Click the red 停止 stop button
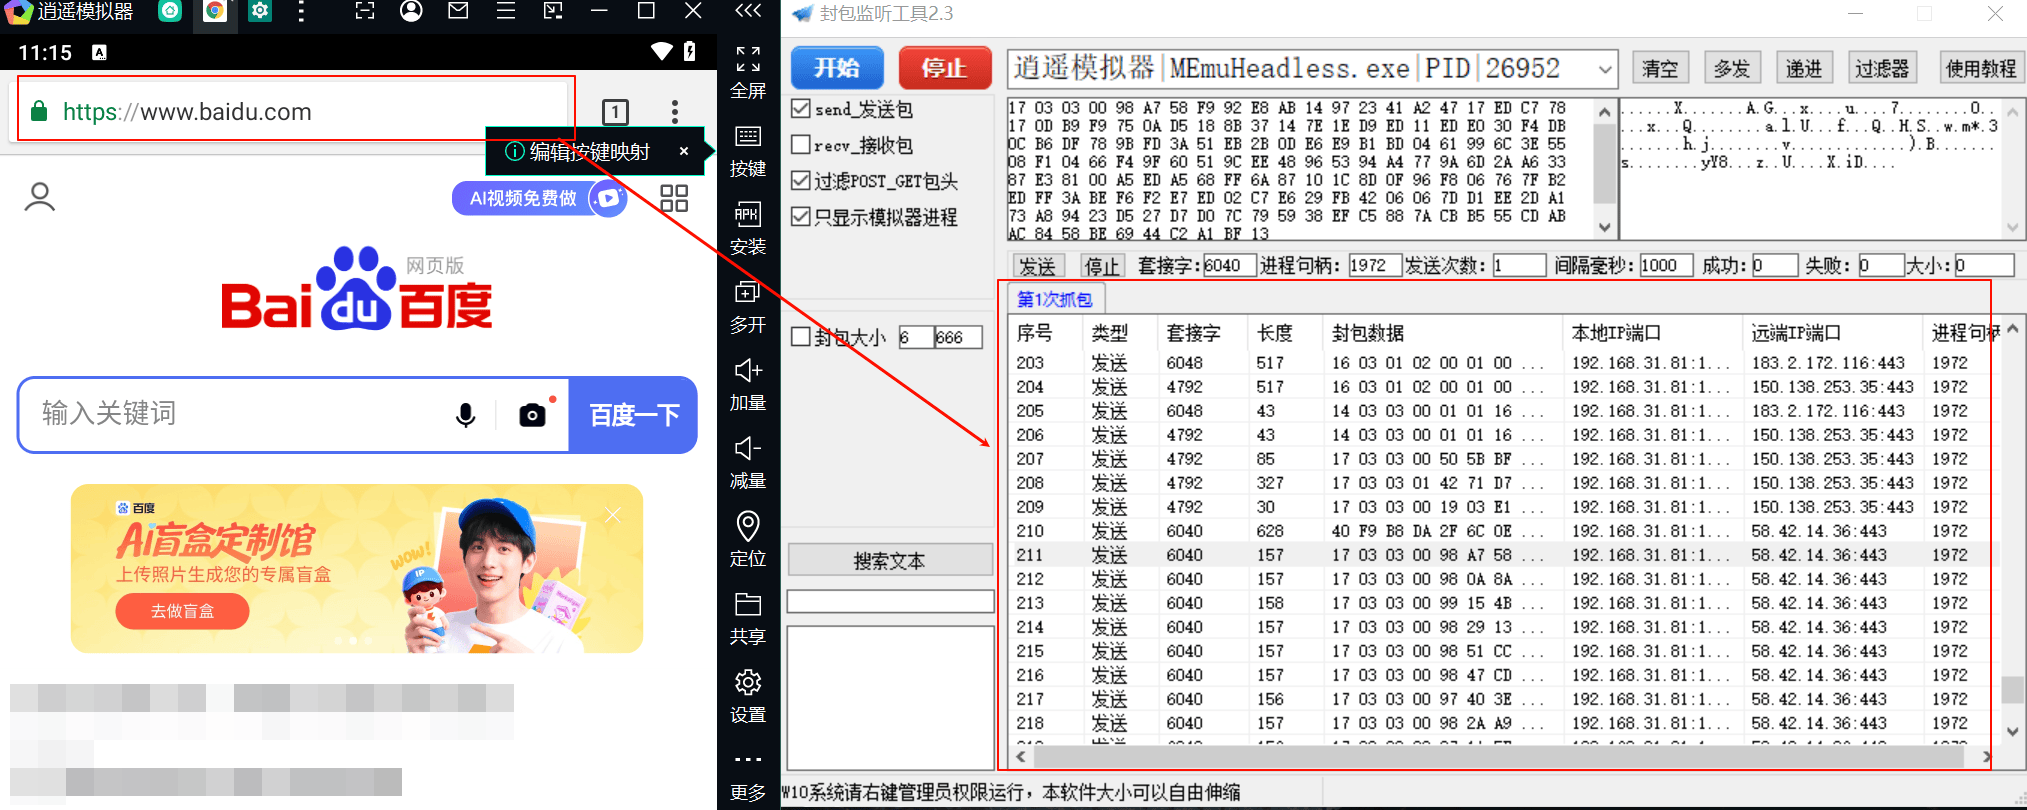 click(944, 68)
